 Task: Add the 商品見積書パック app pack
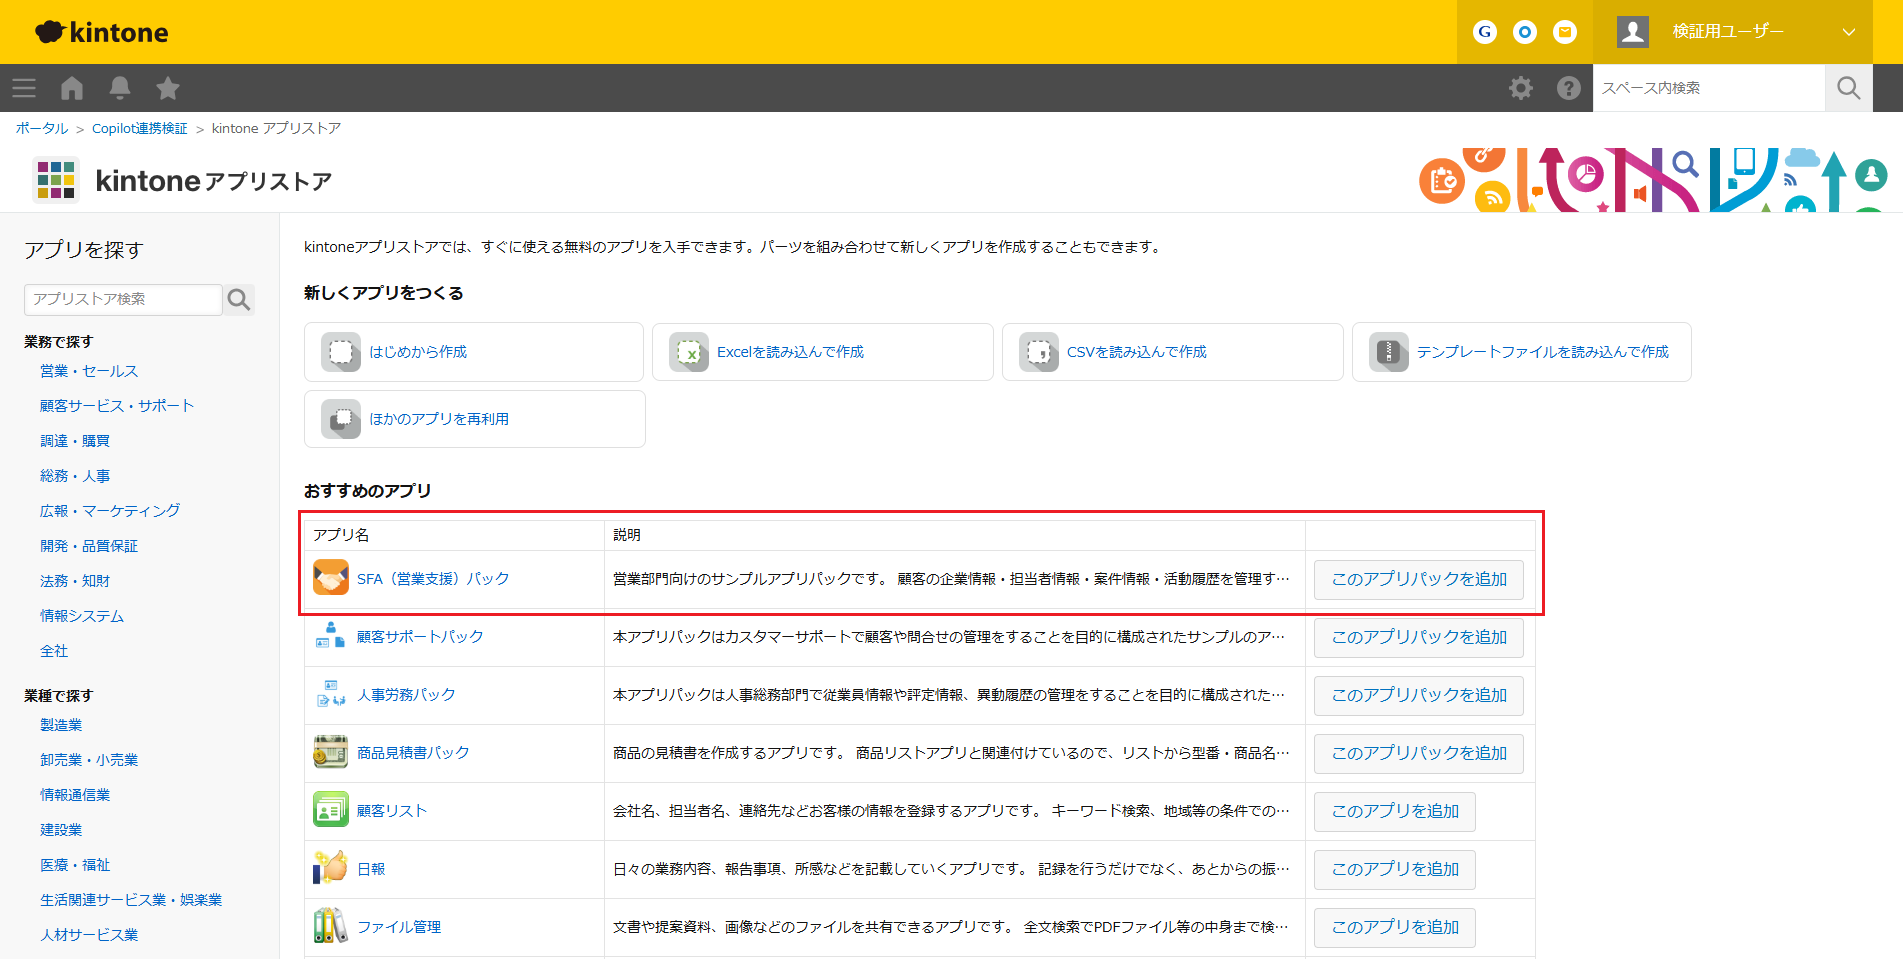1419,753
